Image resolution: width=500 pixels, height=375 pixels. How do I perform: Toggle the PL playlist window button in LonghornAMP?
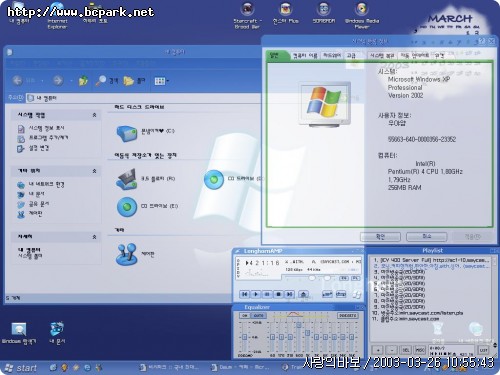pyautogui.click(x=356, y=278)
